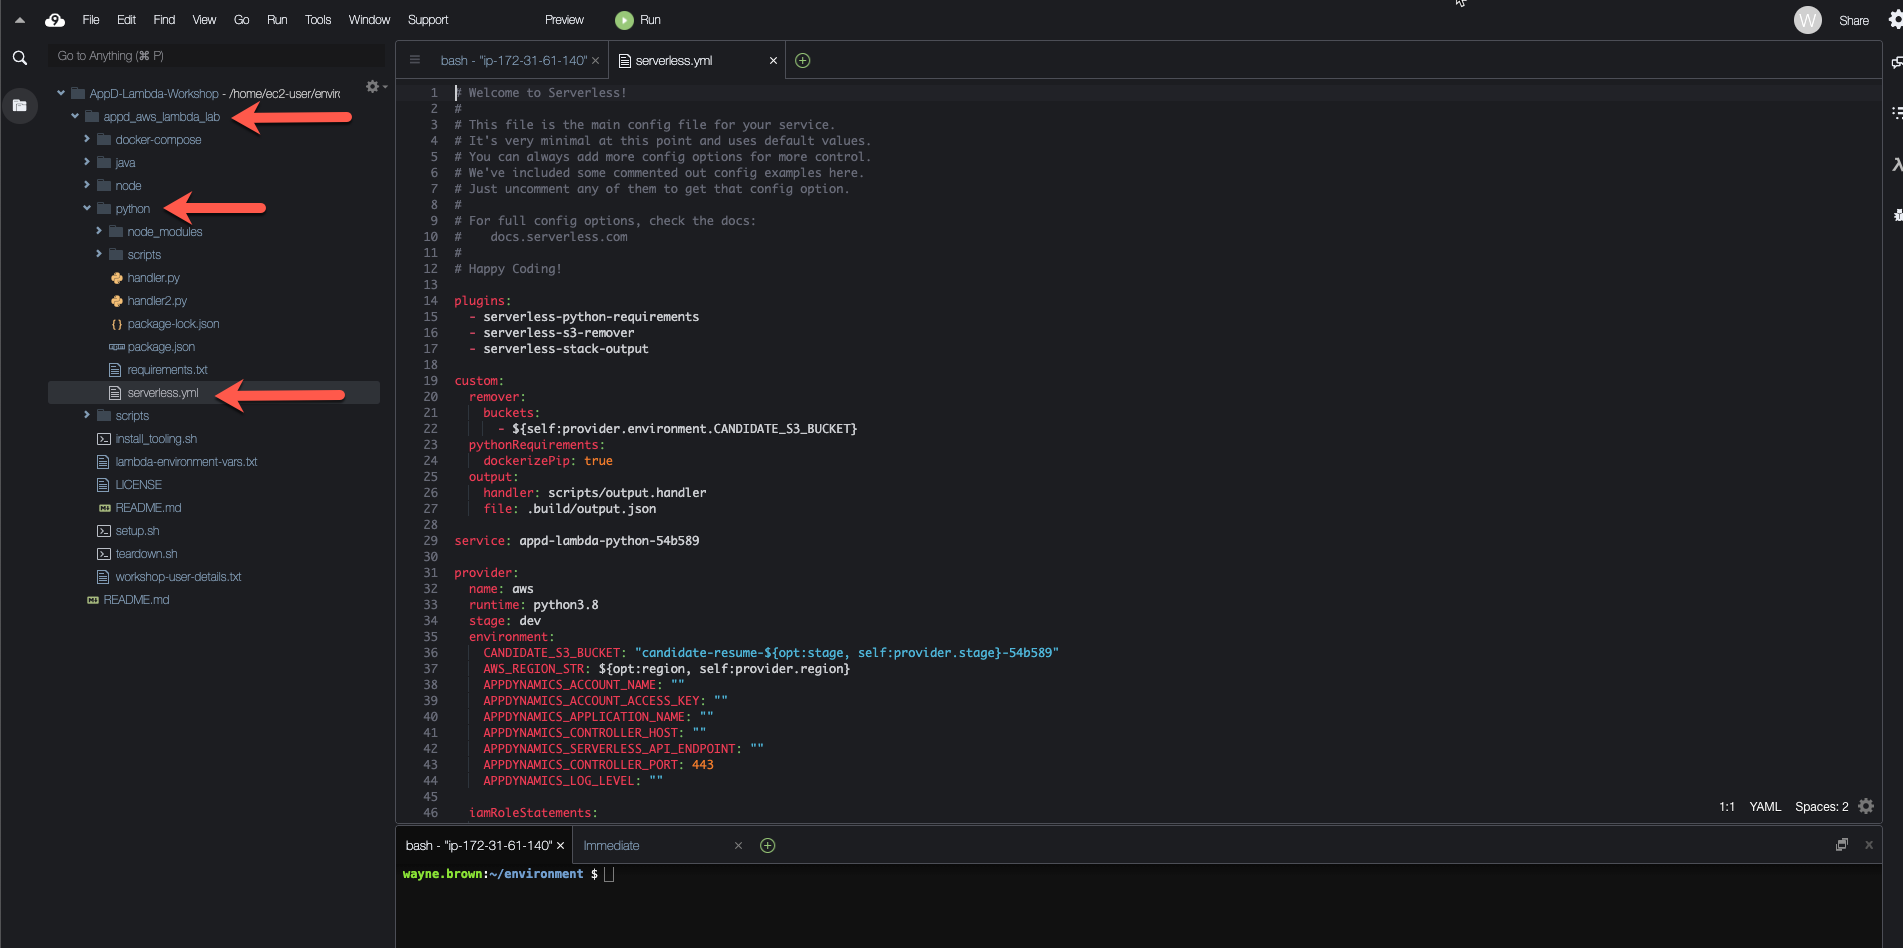Open the Tools menu

tap(317, 20)
